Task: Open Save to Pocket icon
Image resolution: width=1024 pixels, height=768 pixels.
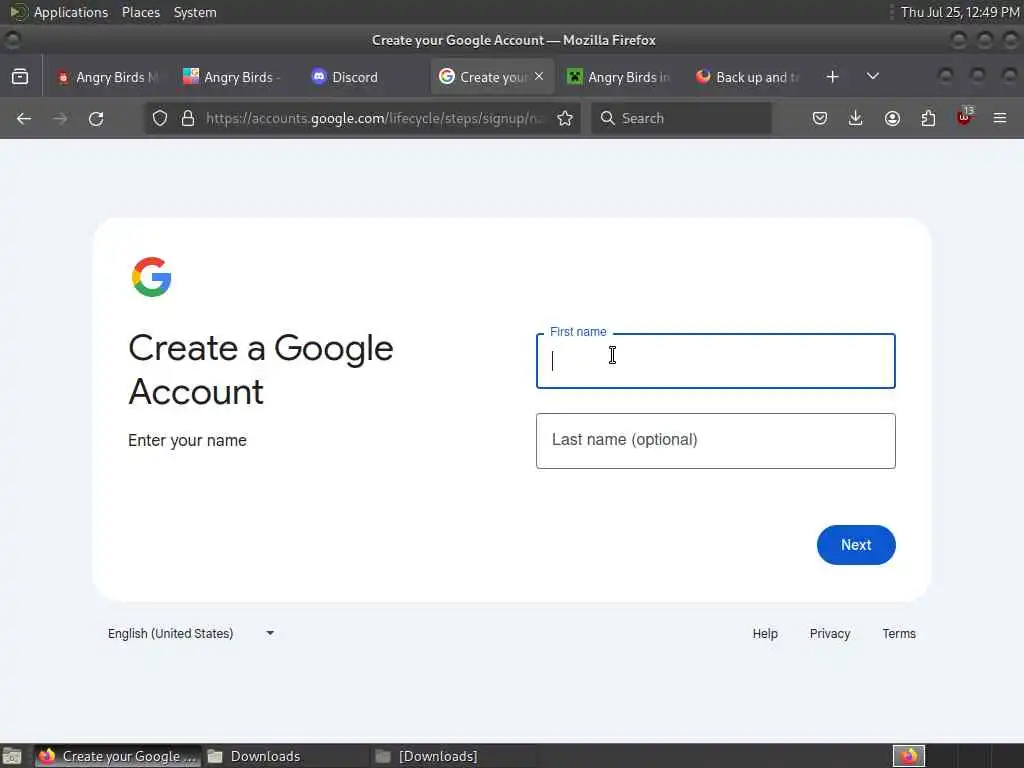Action: click(820, 118)
